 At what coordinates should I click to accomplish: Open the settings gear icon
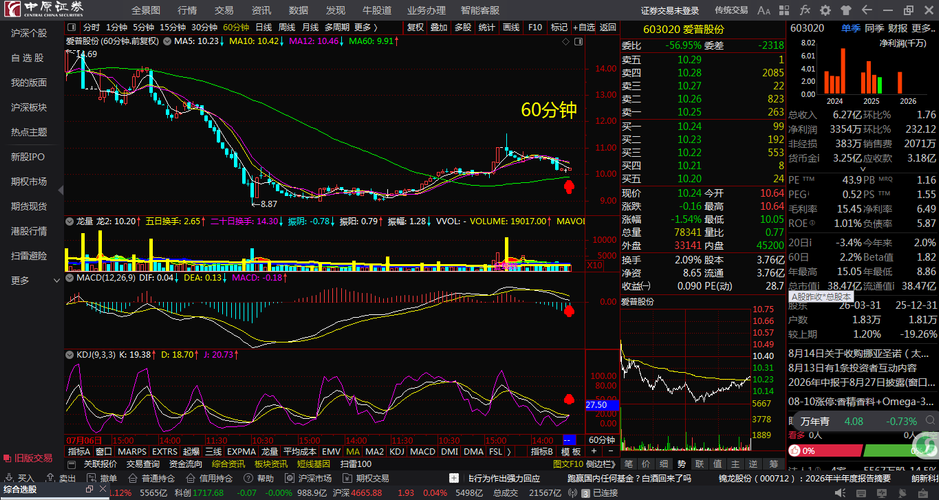coord(825,10)
